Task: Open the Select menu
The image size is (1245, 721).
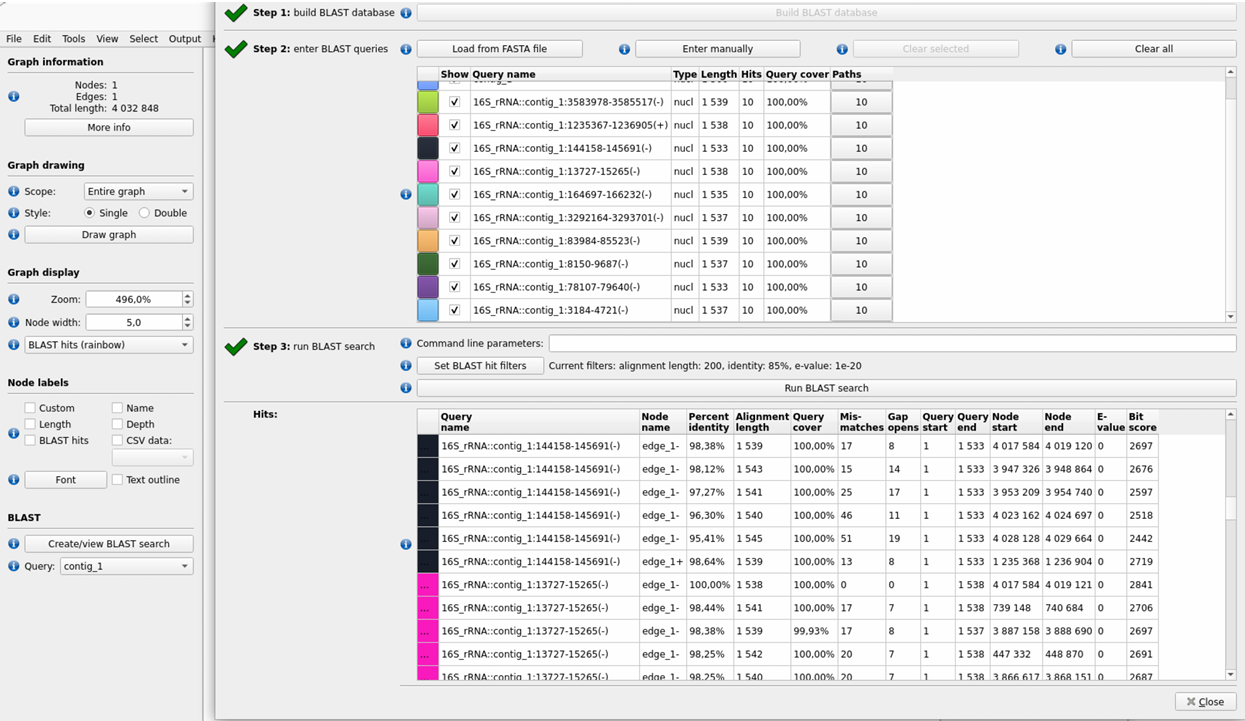Action: tap(143, 39)
